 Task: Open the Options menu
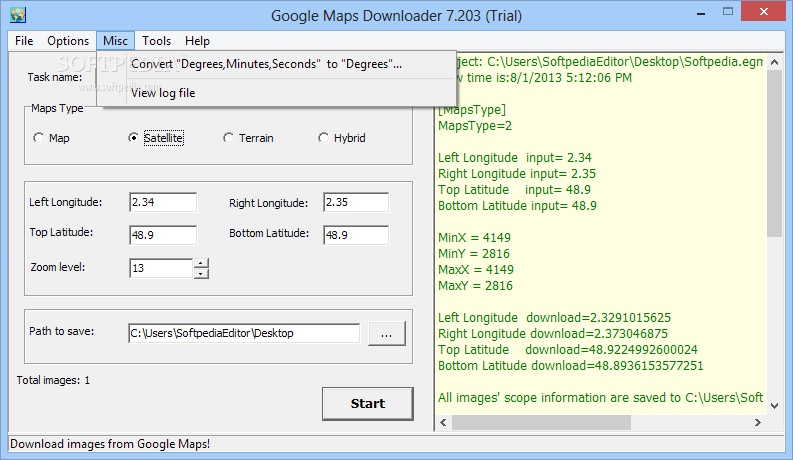tap(68, 41)
